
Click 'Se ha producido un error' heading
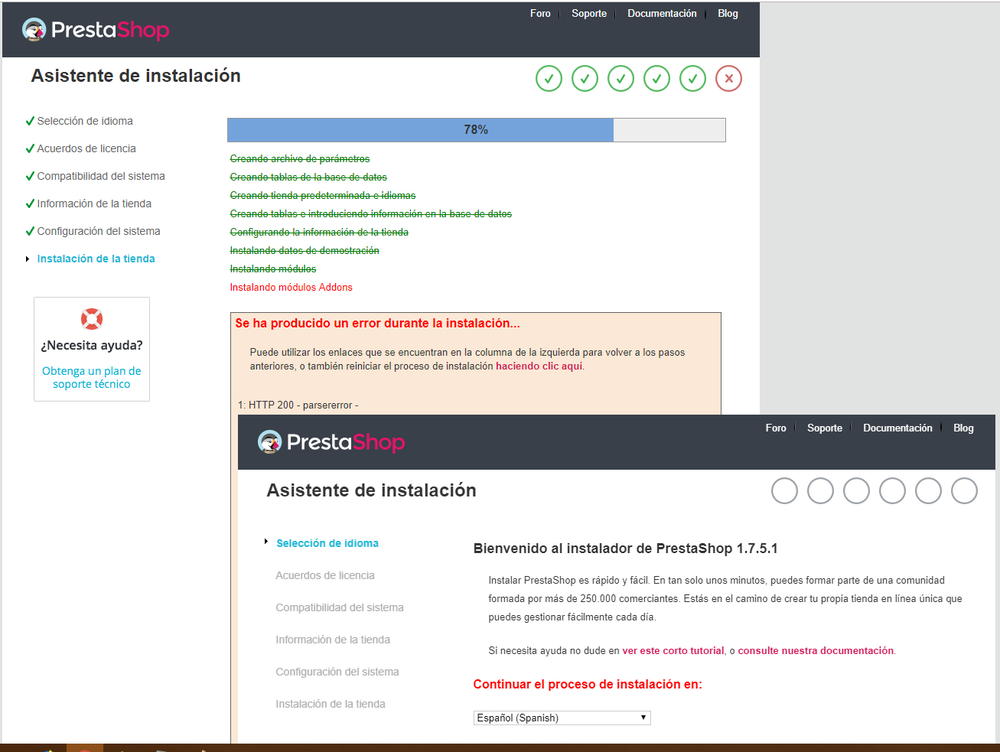(x=377, y=323)
